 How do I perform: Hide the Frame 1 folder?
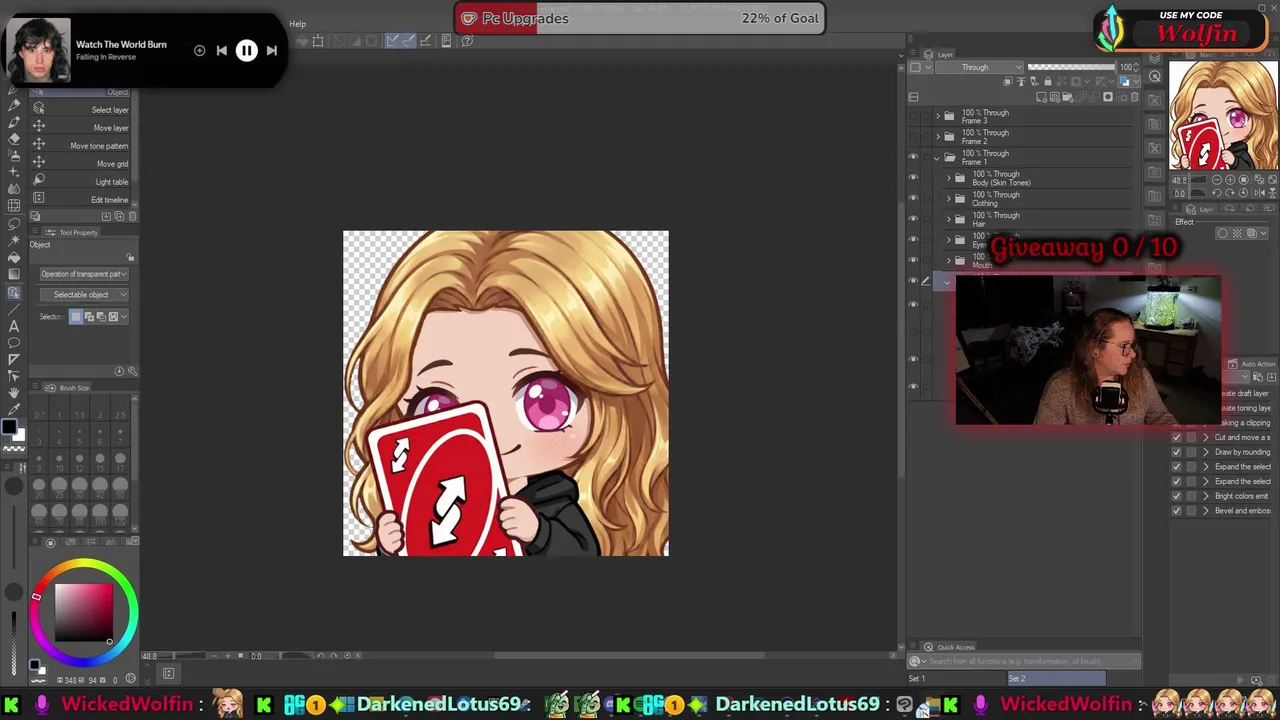pyautogui.click(x=913, y=156)
